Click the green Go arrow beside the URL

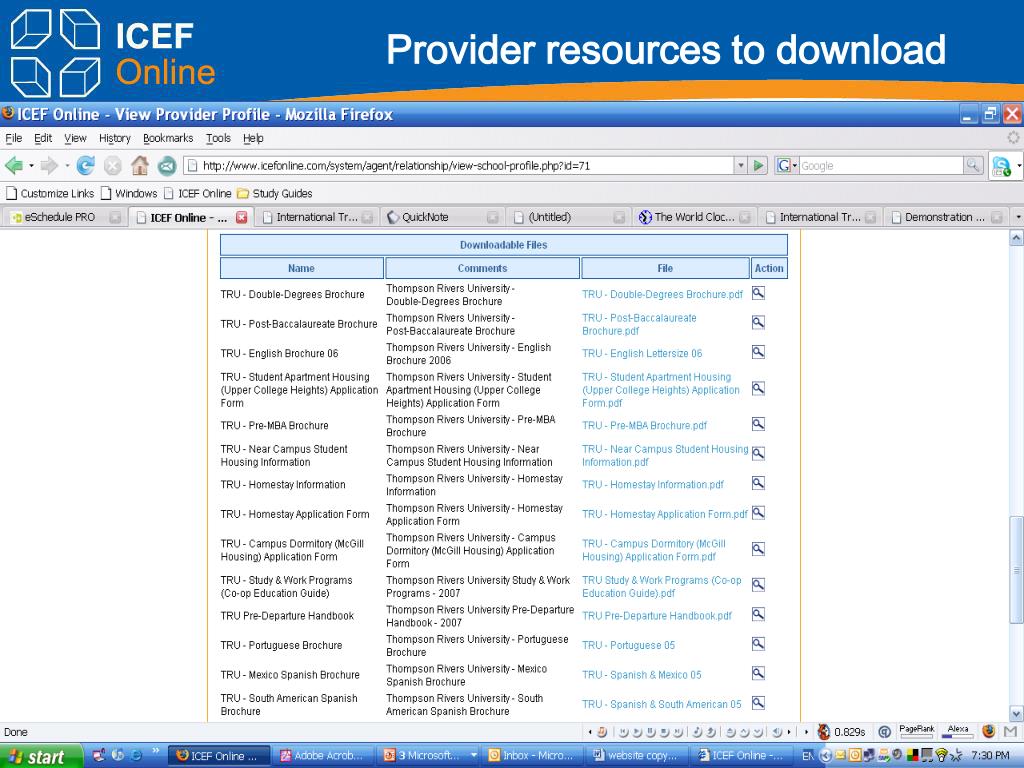(x=758, y=166)
